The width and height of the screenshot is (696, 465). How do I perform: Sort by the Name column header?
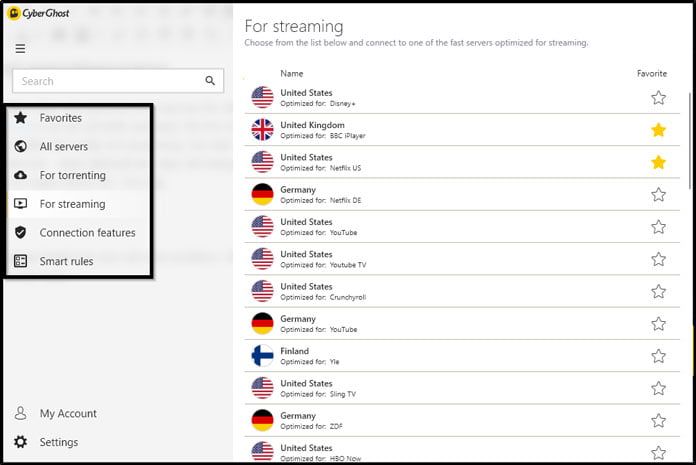(292, 74)
